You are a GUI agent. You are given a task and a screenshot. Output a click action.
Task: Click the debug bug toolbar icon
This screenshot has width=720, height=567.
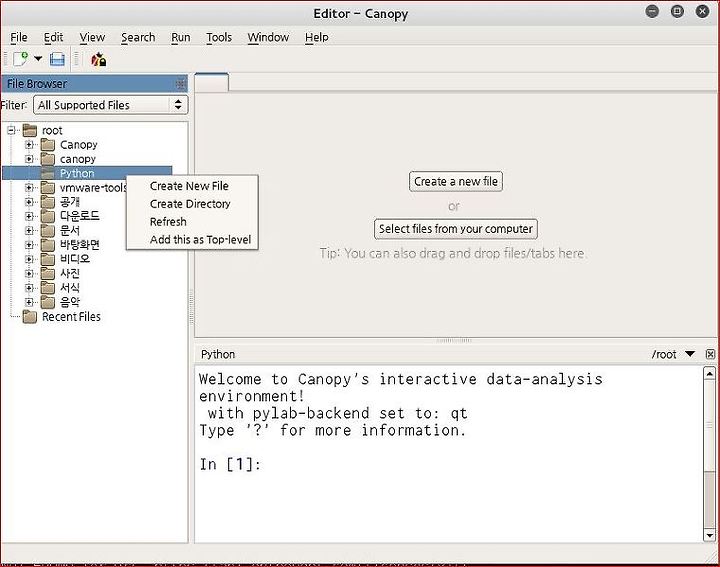point(98,59)
